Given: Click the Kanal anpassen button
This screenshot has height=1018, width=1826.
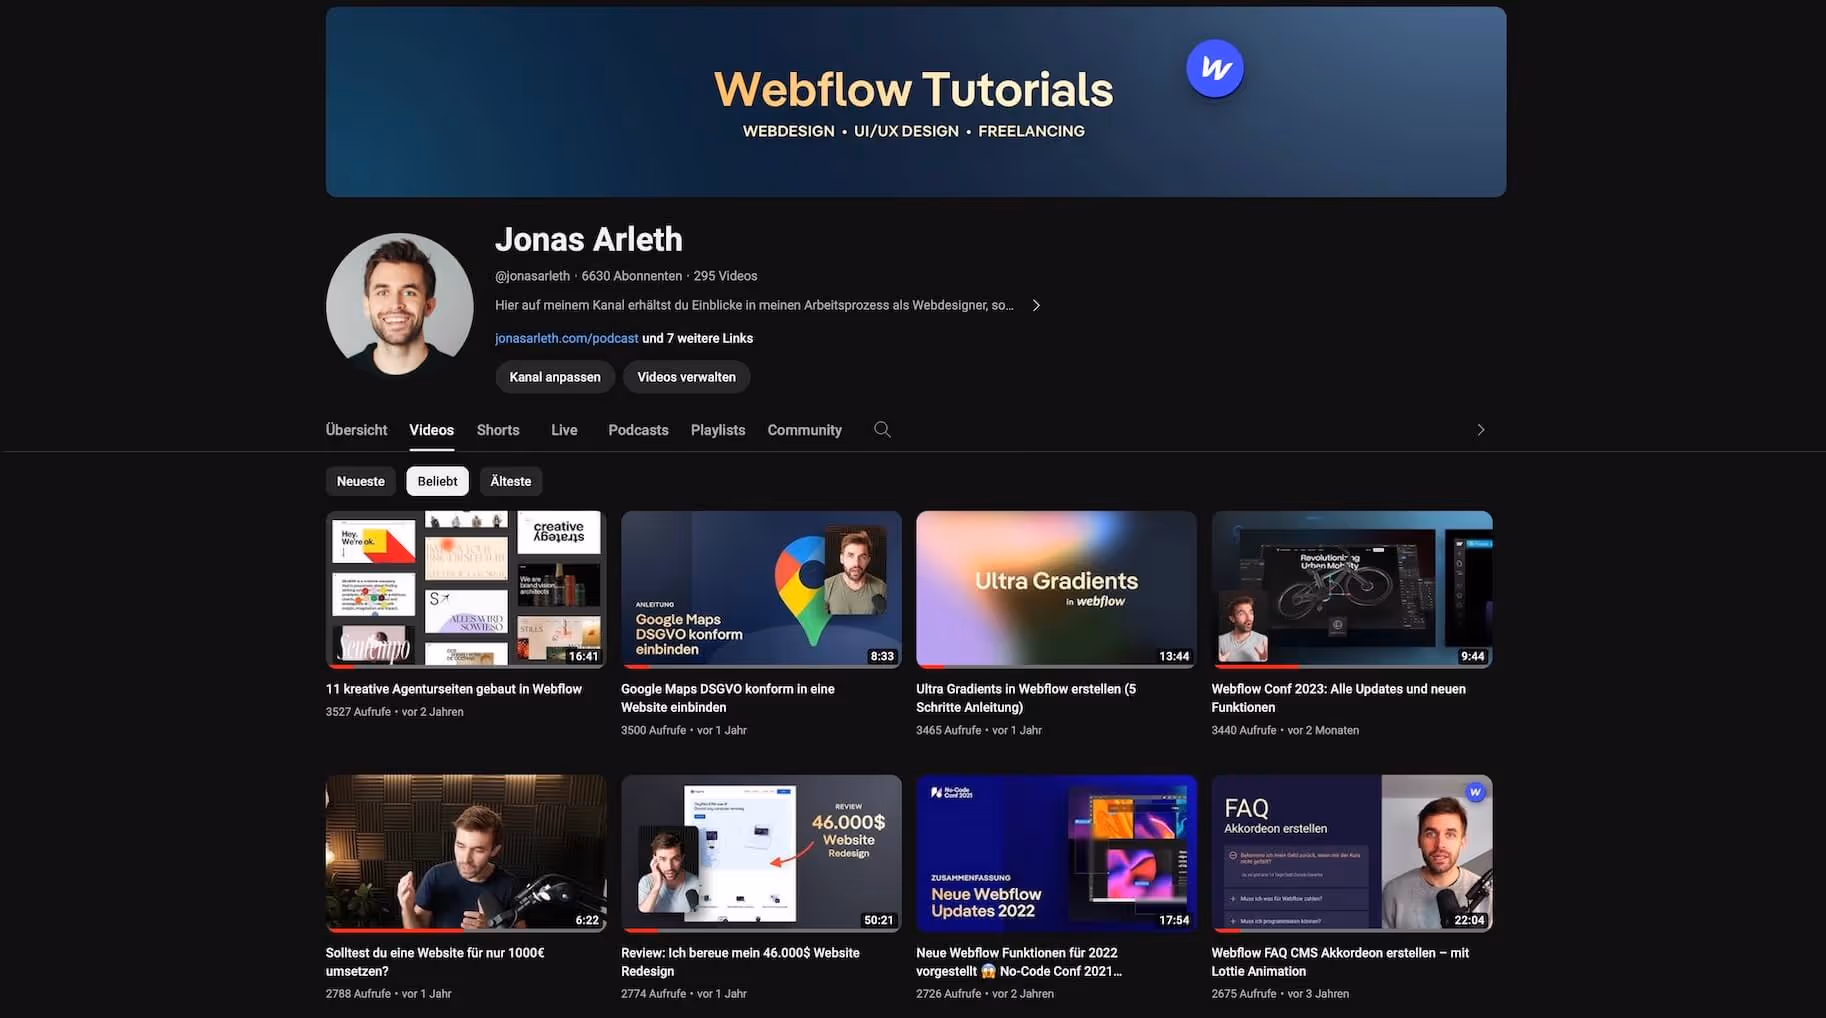Looking at the screenshot, I should pyautogui.click(x=555, y=377).
